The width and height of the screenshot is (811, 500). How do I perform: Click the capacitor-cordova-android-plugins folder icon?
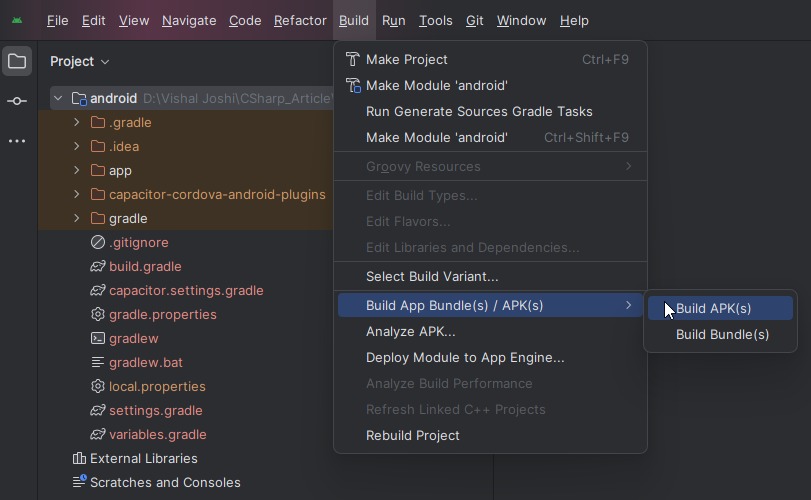(98, 194)
